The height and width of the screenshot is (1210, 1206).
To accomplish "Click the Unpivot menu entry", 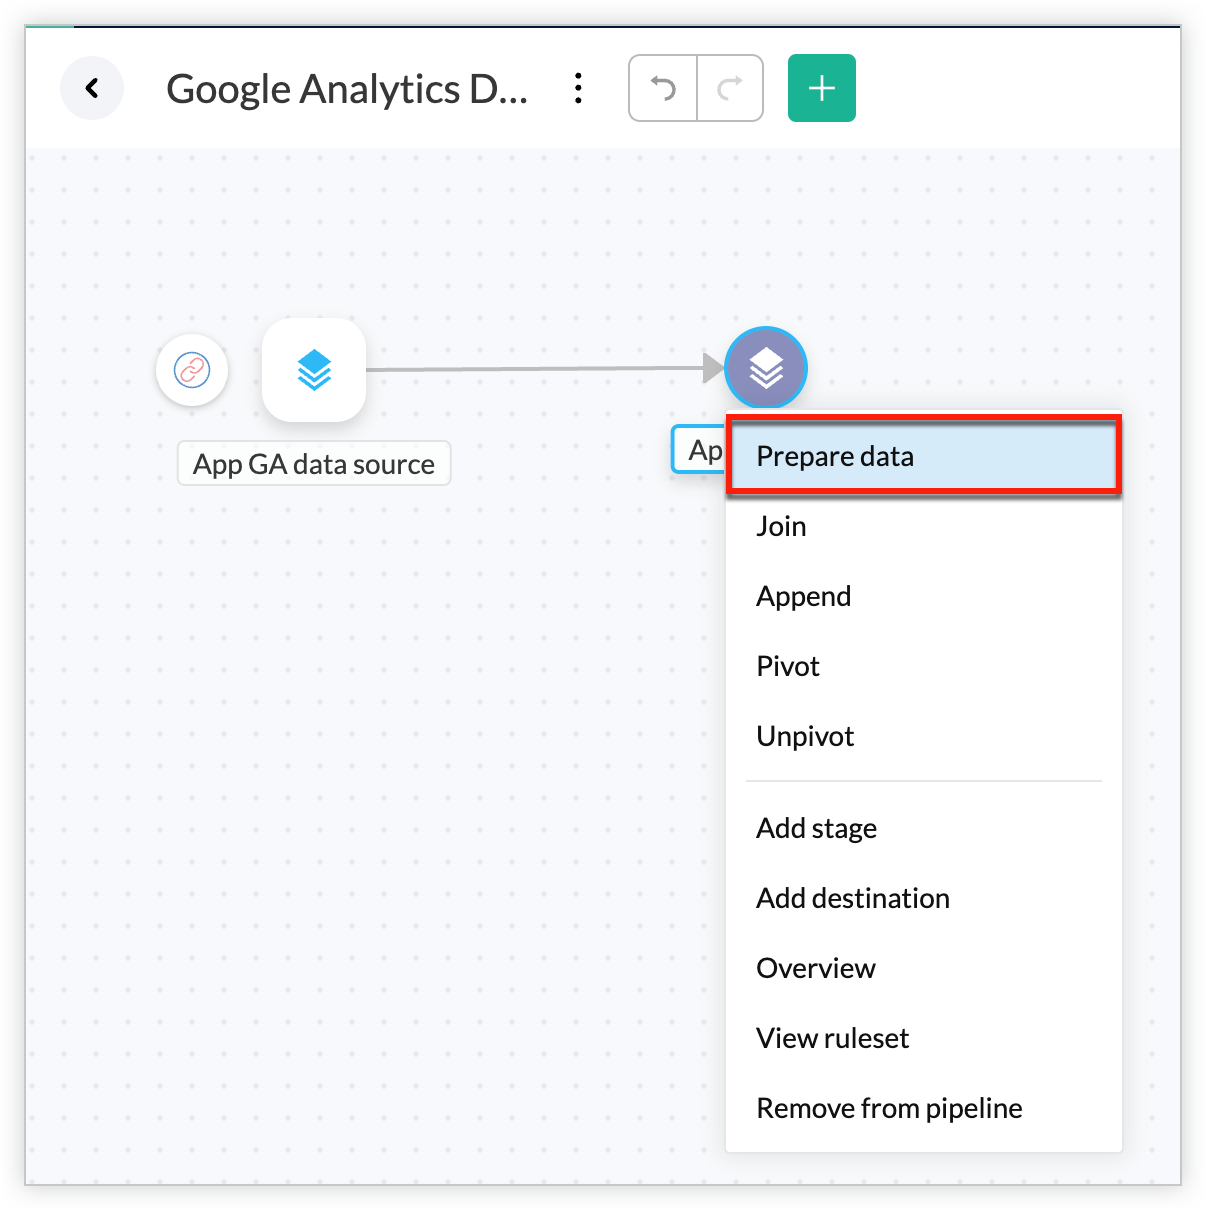I will [805, 737].
